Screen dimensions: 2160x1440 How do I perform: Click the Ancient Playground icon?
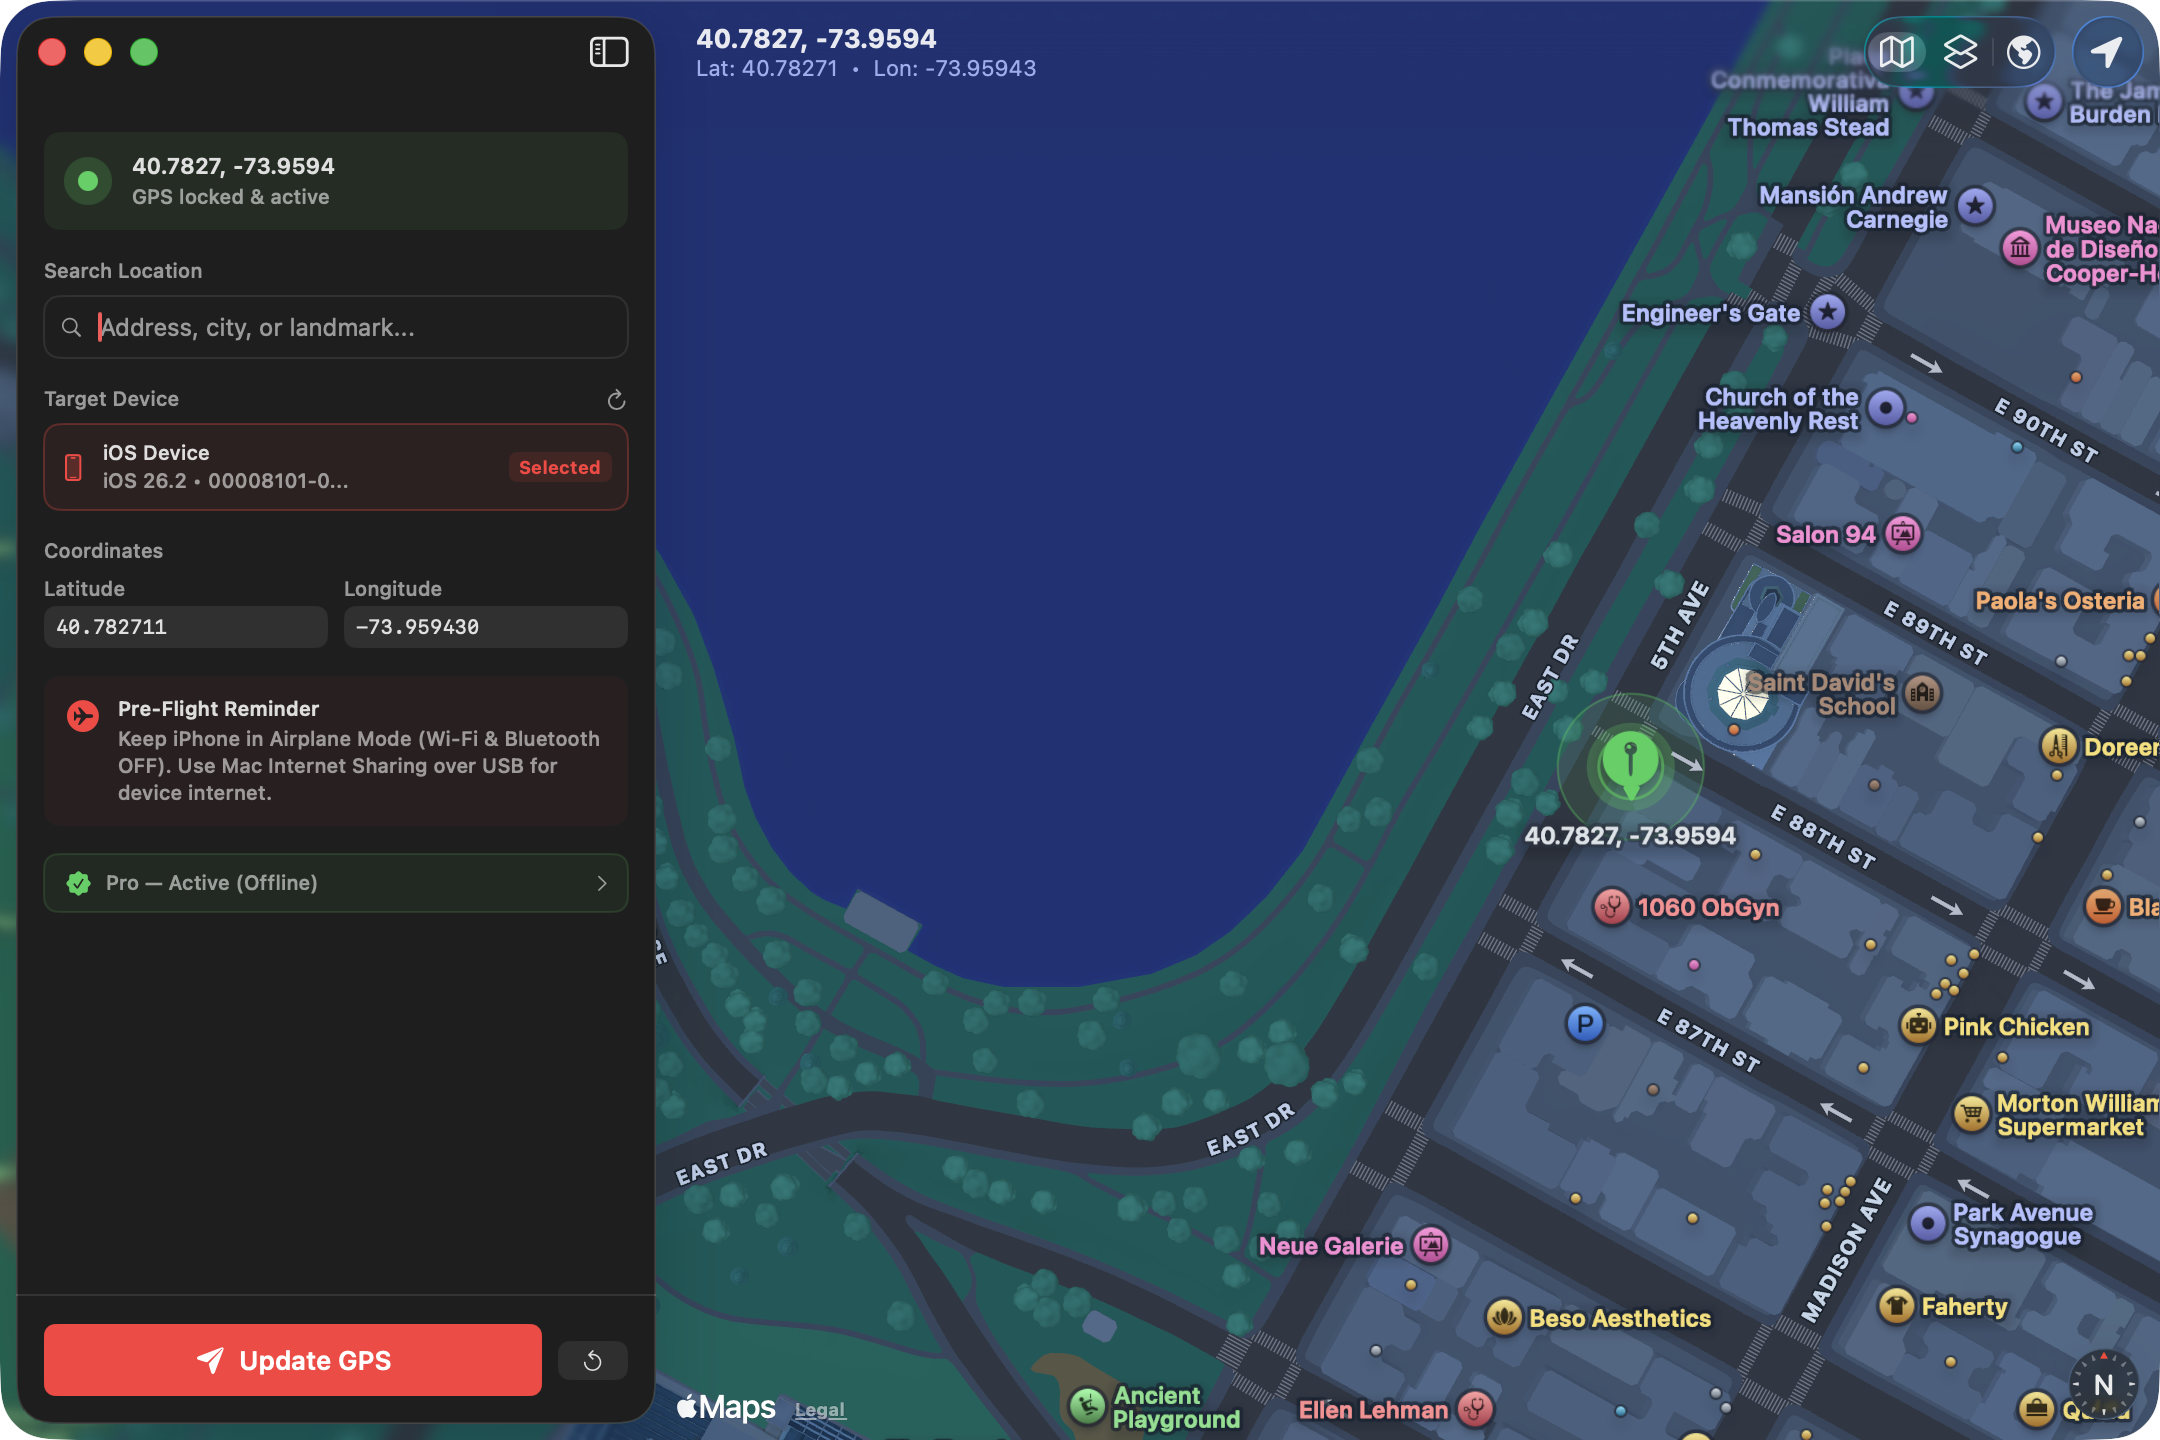pyautogui.click(x=1087, y=1406)
